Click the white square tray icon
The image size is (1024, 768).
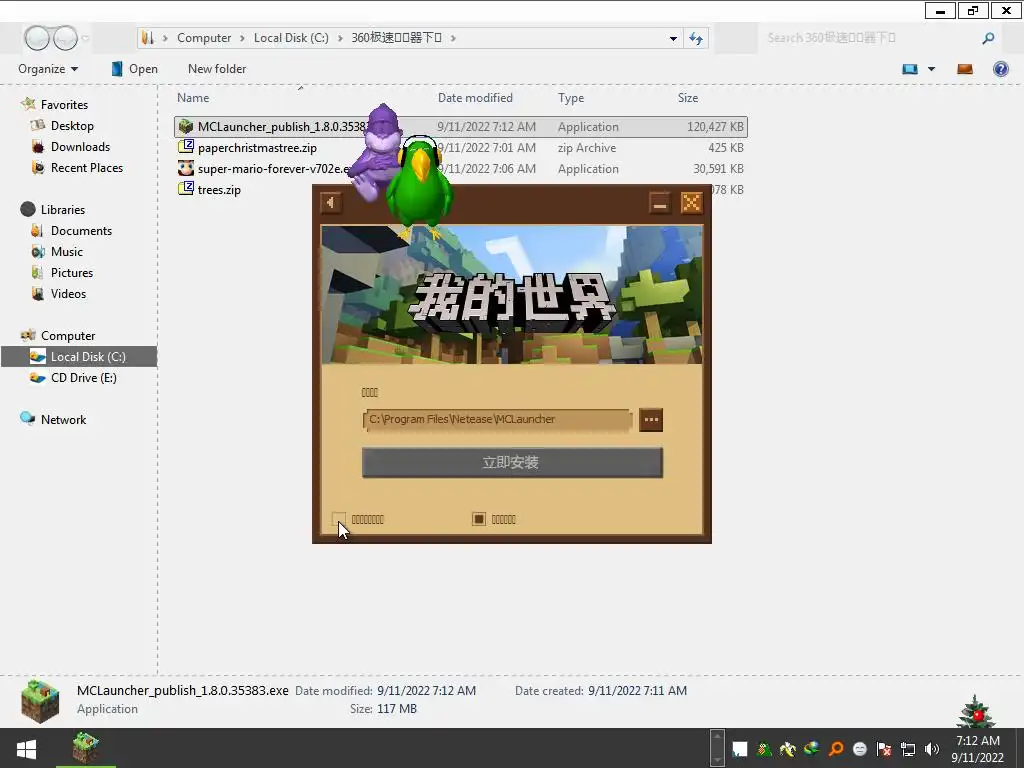[x=739, y=749]
